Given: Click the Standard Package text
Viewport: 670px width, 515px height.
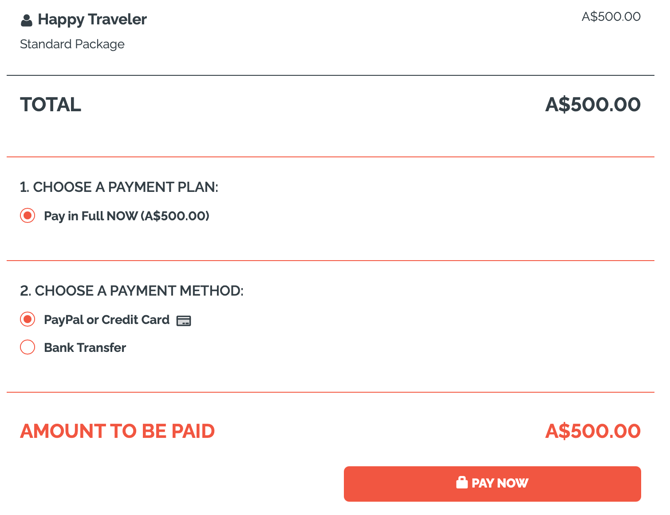Looking at the screenshot, I should point(72,44).
